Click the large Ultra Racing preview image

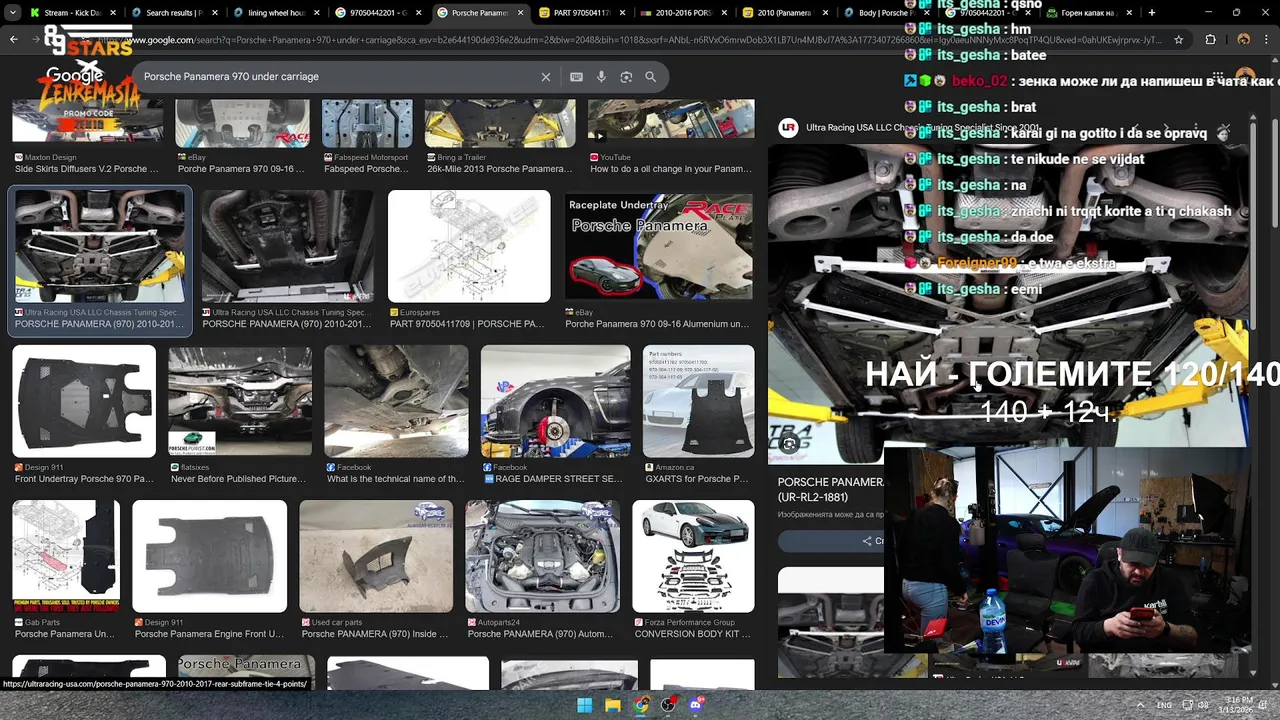[1008, 305]
